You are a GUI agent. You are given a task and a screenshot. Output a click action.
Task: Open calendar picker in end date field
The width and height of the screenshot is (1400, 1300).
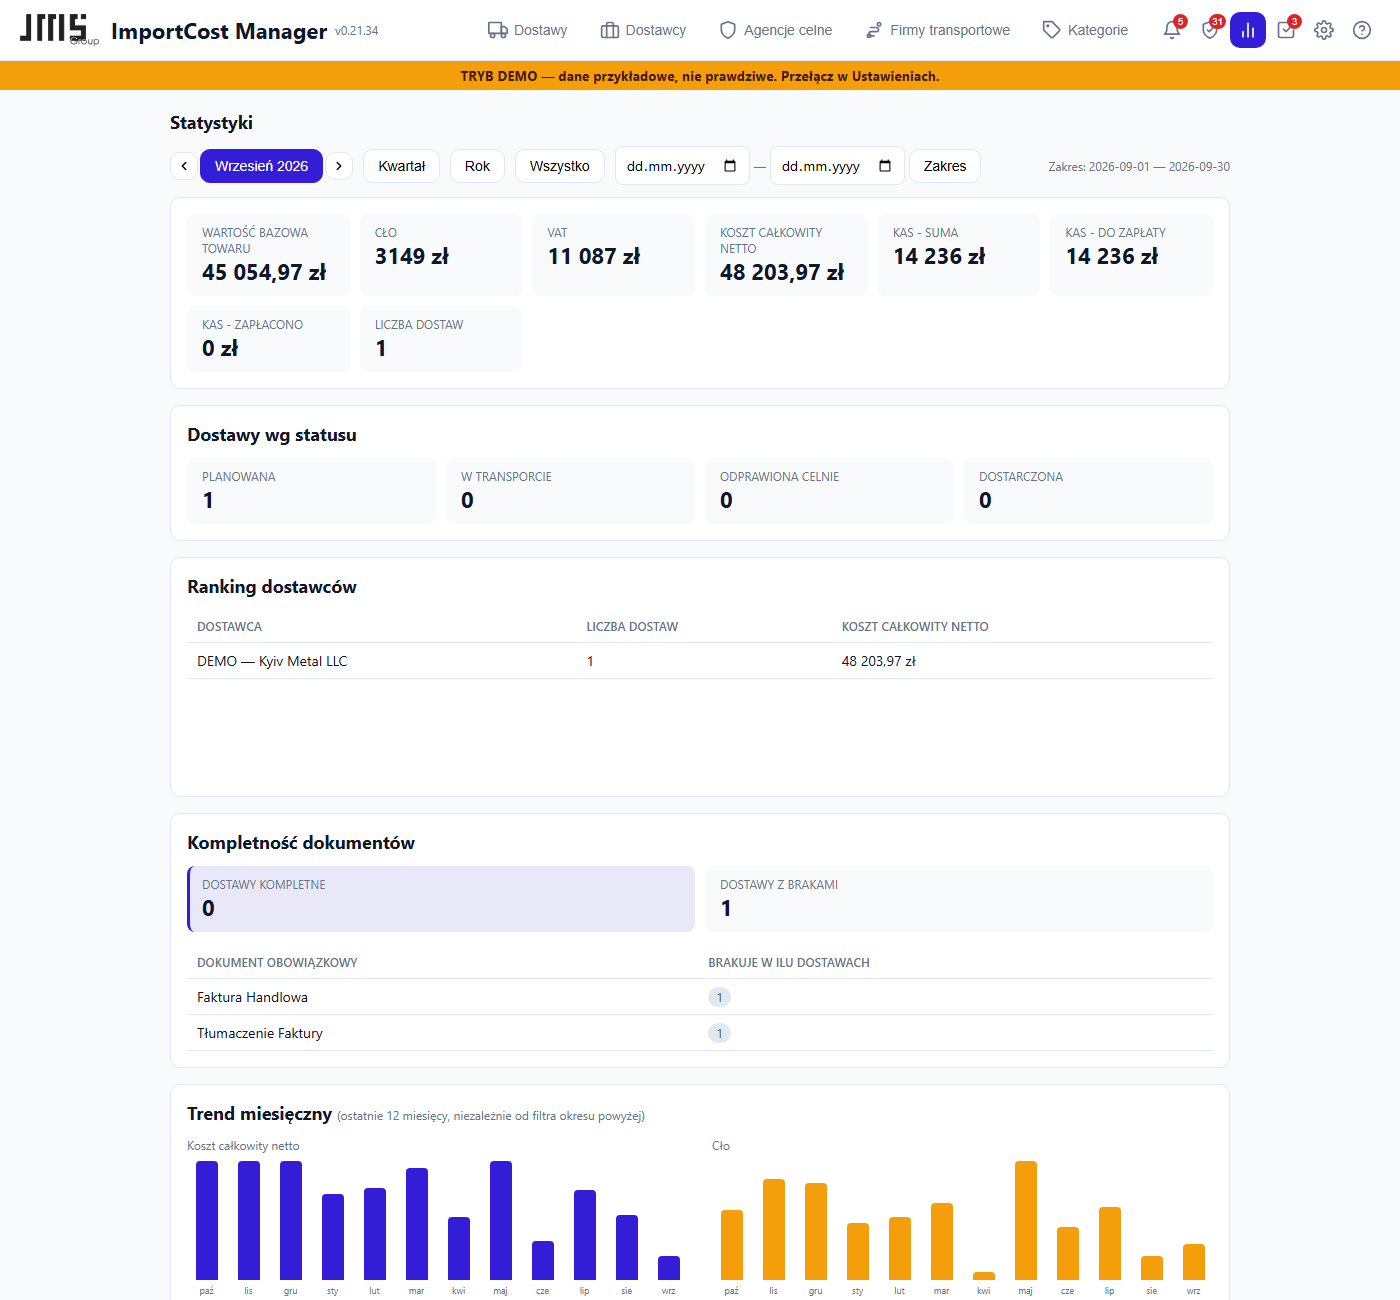tap(885, 166)
